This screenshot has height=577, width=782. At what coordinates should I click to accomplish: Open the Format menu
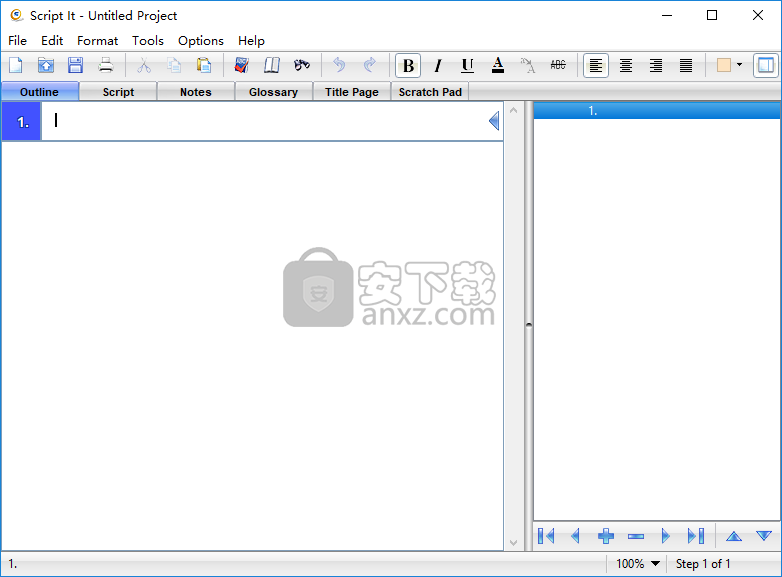point(97,41)
